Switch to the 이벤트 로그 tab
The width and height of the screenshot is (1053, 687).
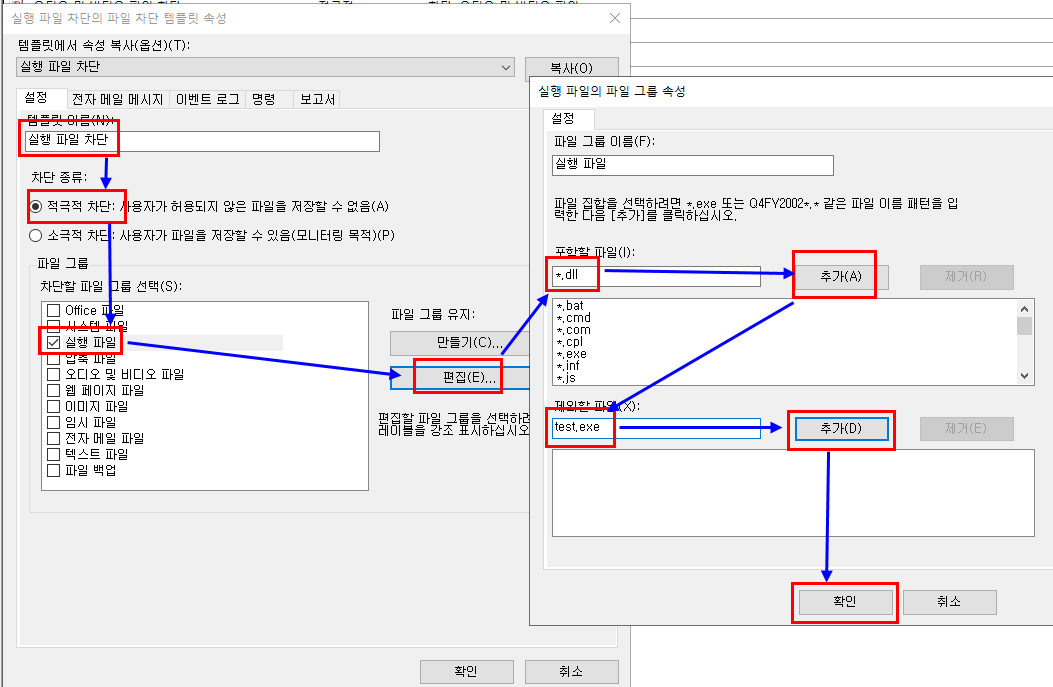[208, 99]
